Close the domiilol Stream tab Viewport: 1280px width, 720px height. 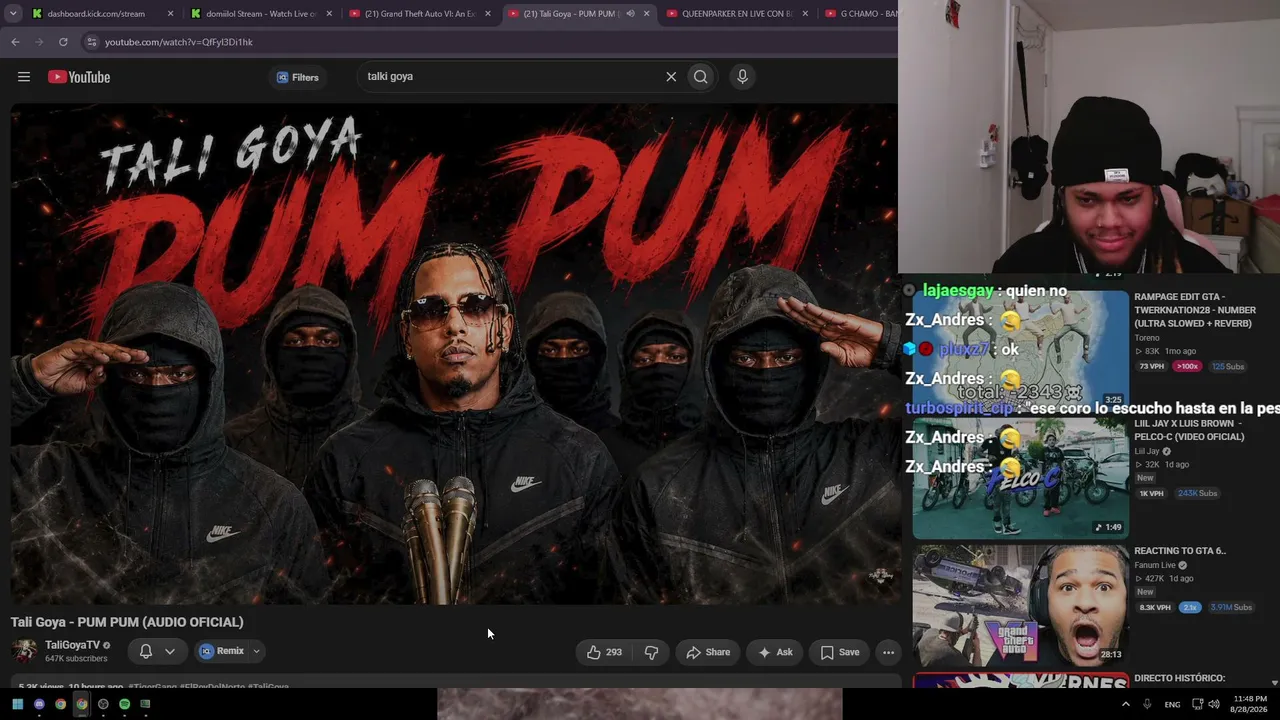[x=329, y=14]
